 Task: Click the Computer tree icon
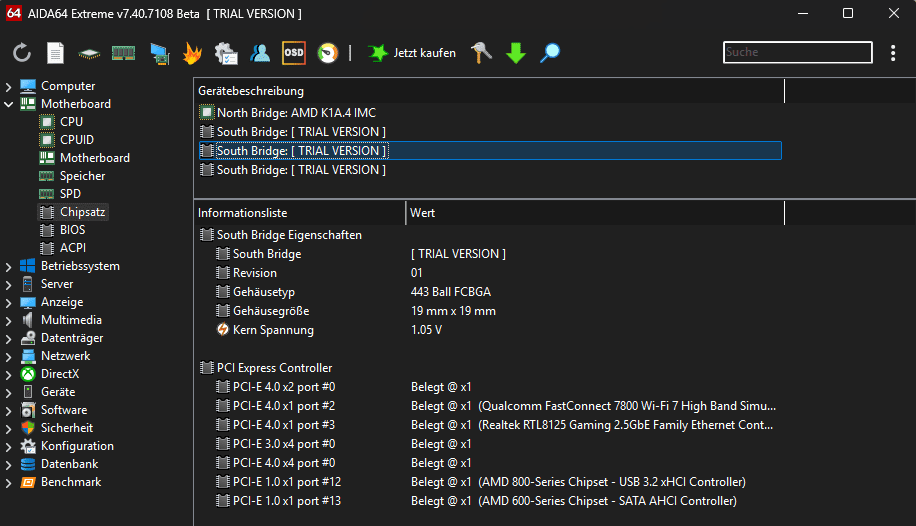[x=28, y=86]
